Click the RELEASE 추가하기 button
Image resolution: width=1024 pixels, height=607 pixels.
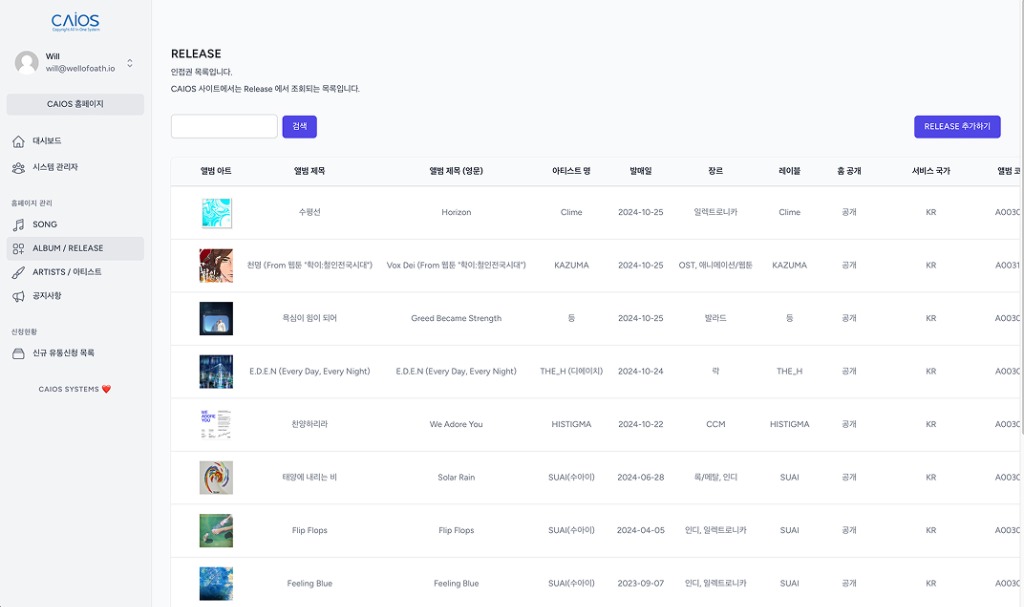[956, 127]
